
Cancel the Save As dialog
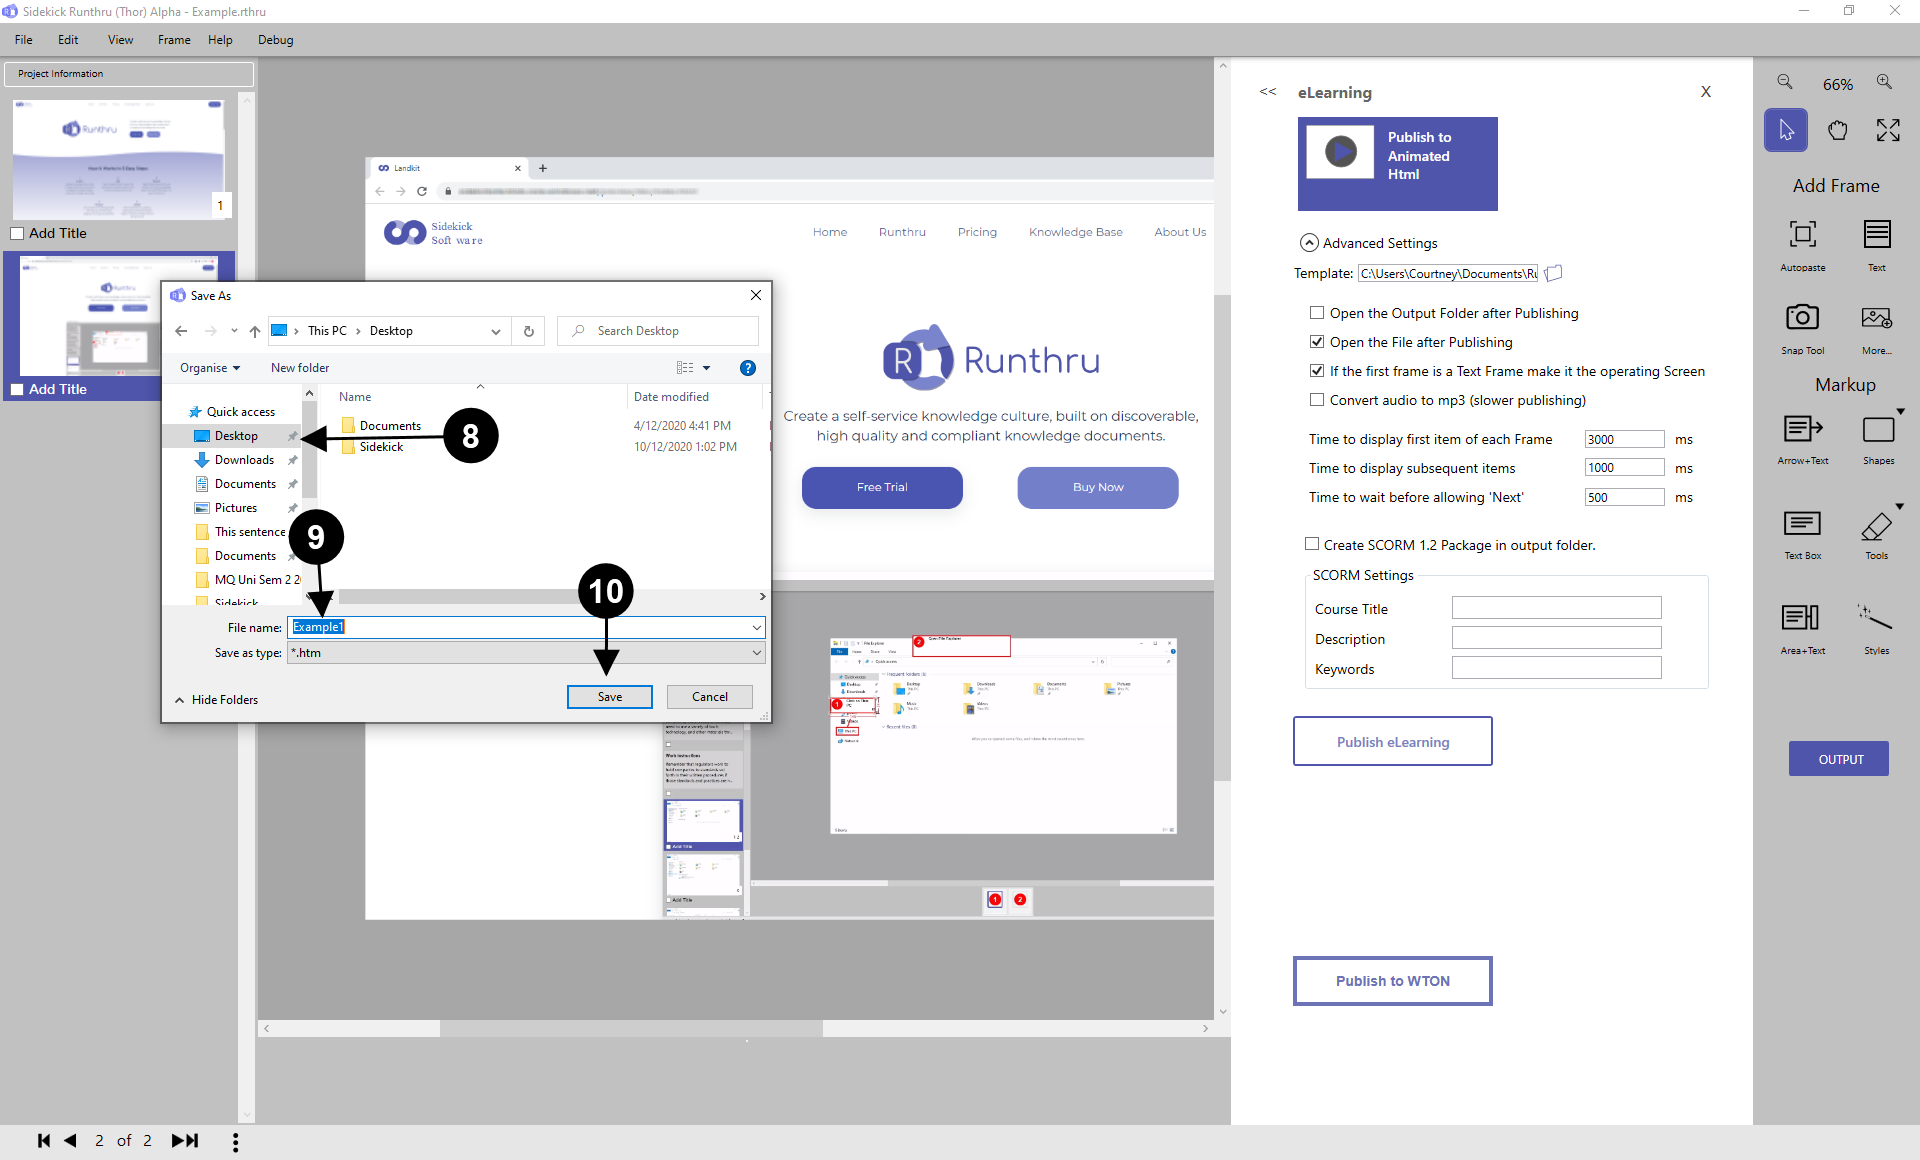pyautogui.click(x=710, y=697)
